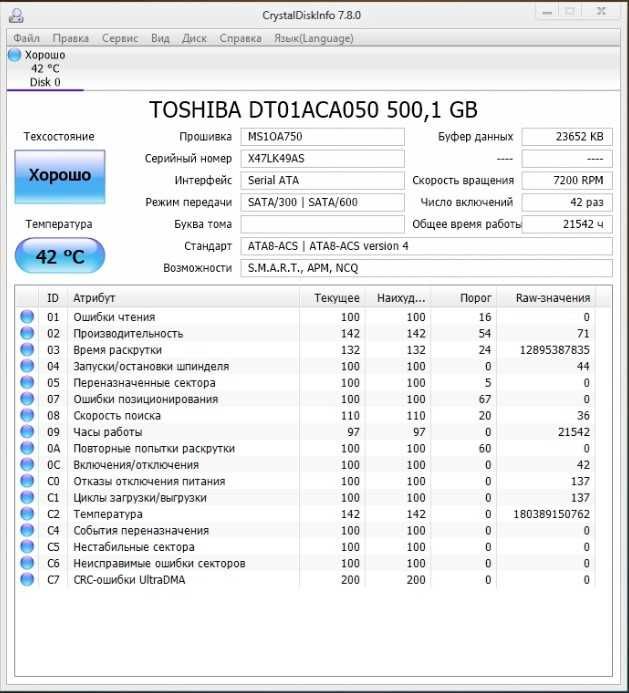Click the Текущее column header

coord(332,298)
